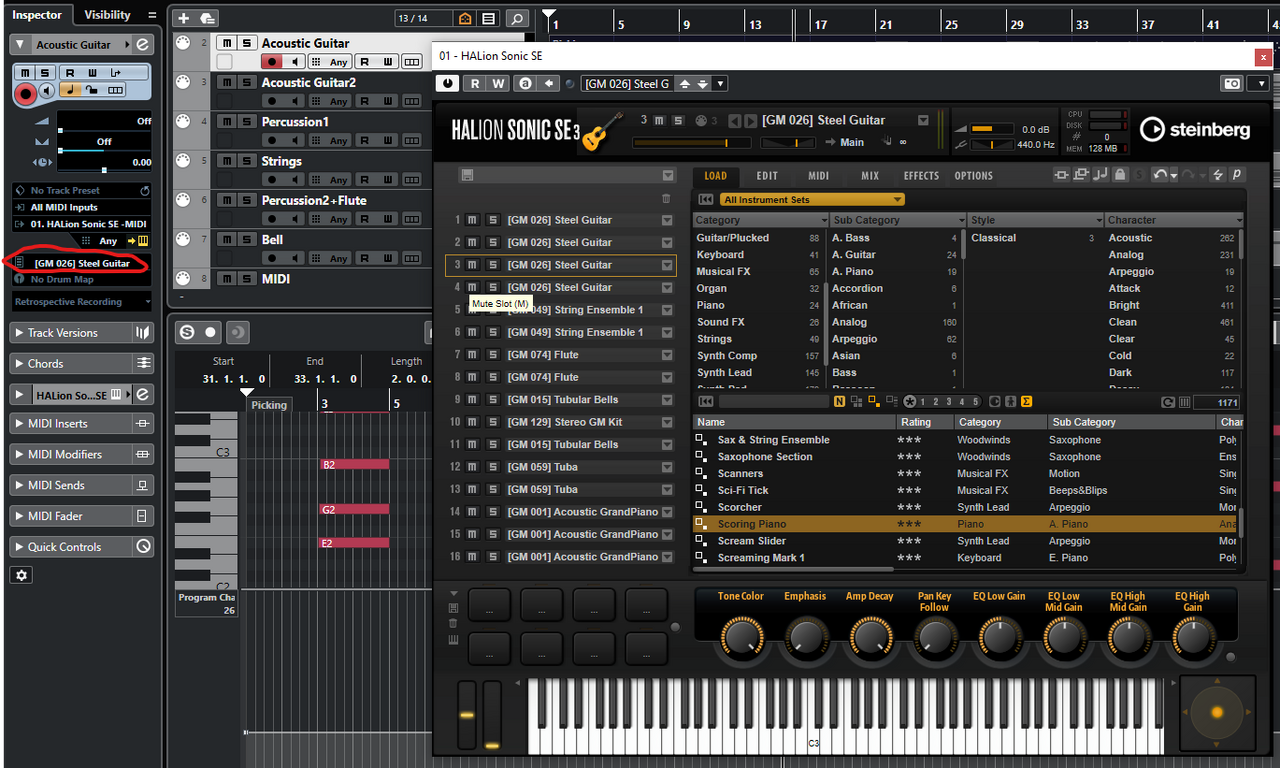Click the padlock icon in HALion toolbar
This screenshot has width=1280, height=768.
(1120, 175)
